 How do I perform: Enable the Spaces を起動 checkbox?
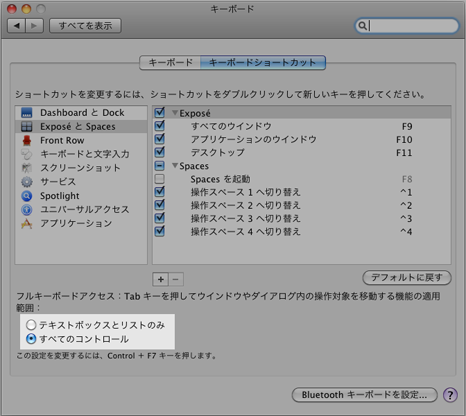coord(160,179)
